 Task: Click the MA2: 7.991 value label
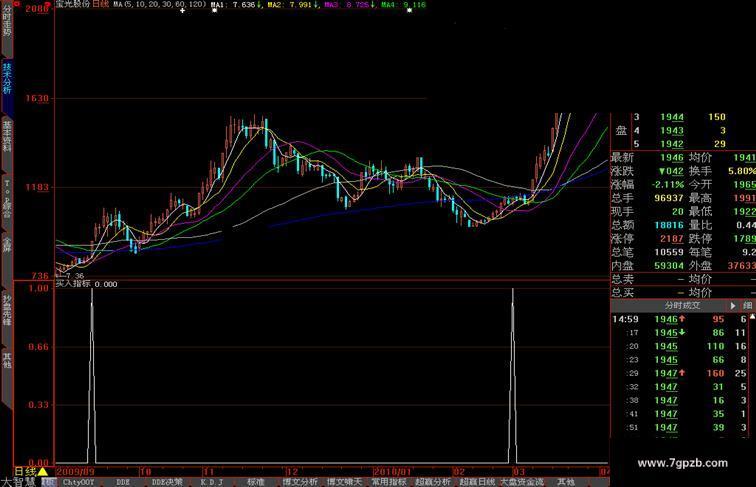pos(291,4)
